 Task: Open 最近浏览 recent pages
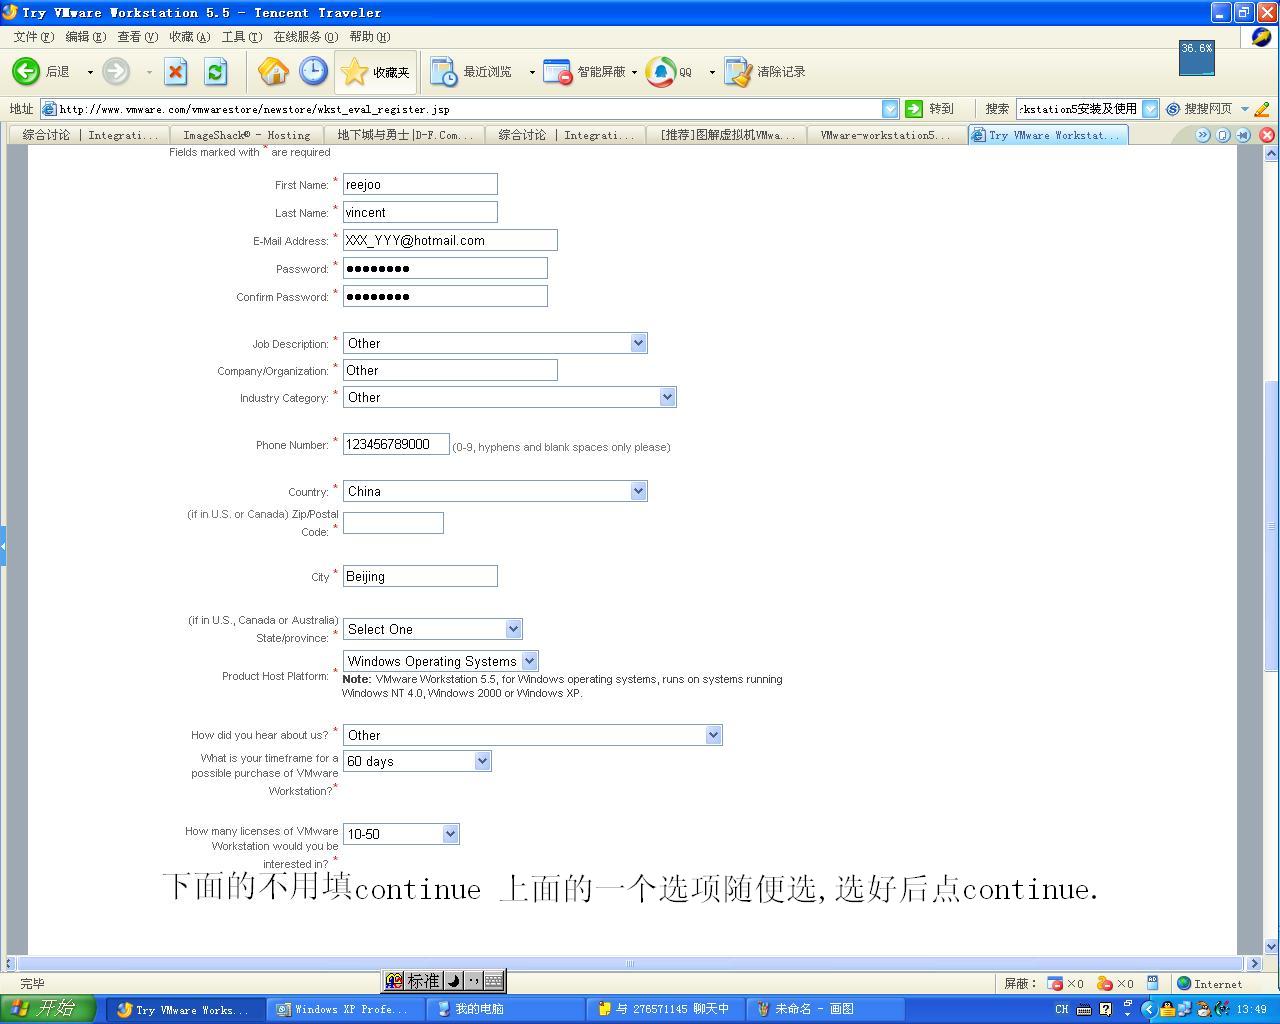[x=471, y=71]
